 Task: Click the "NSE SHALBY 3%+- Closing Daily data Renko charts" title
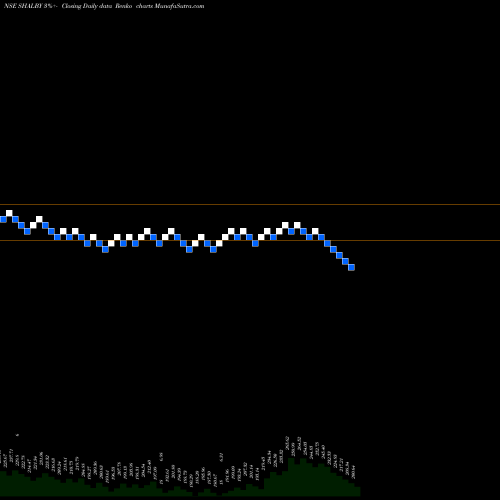[x=104, y=6]
